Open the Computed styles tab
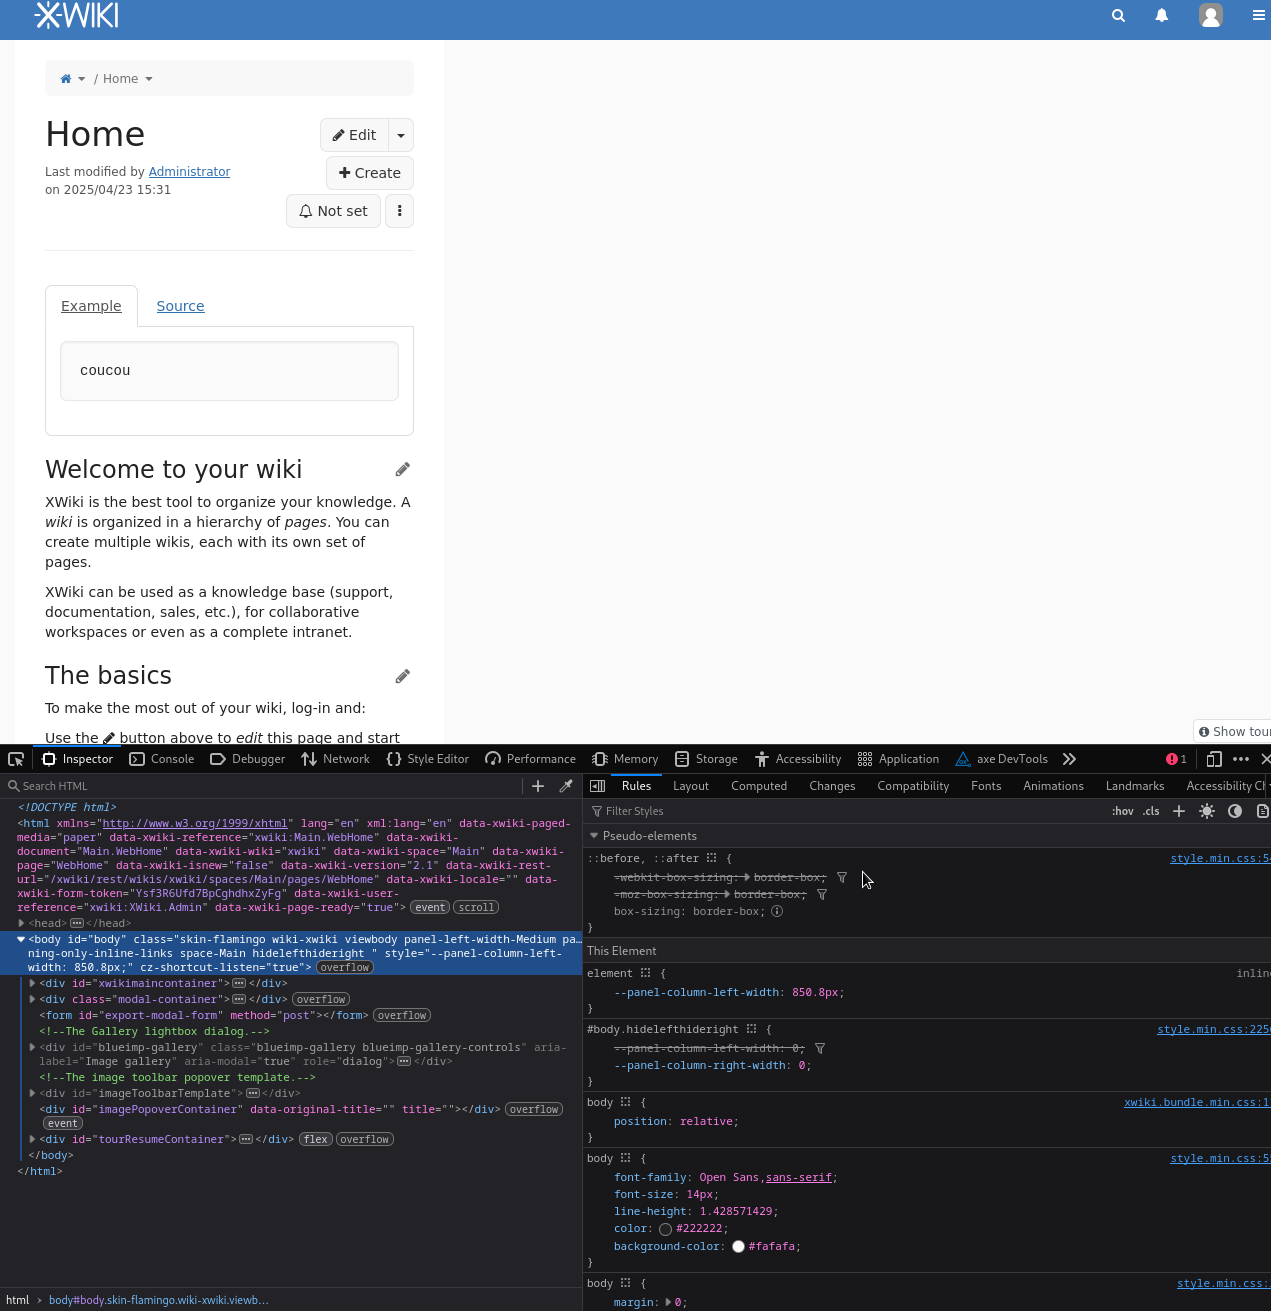 [759, 786]
